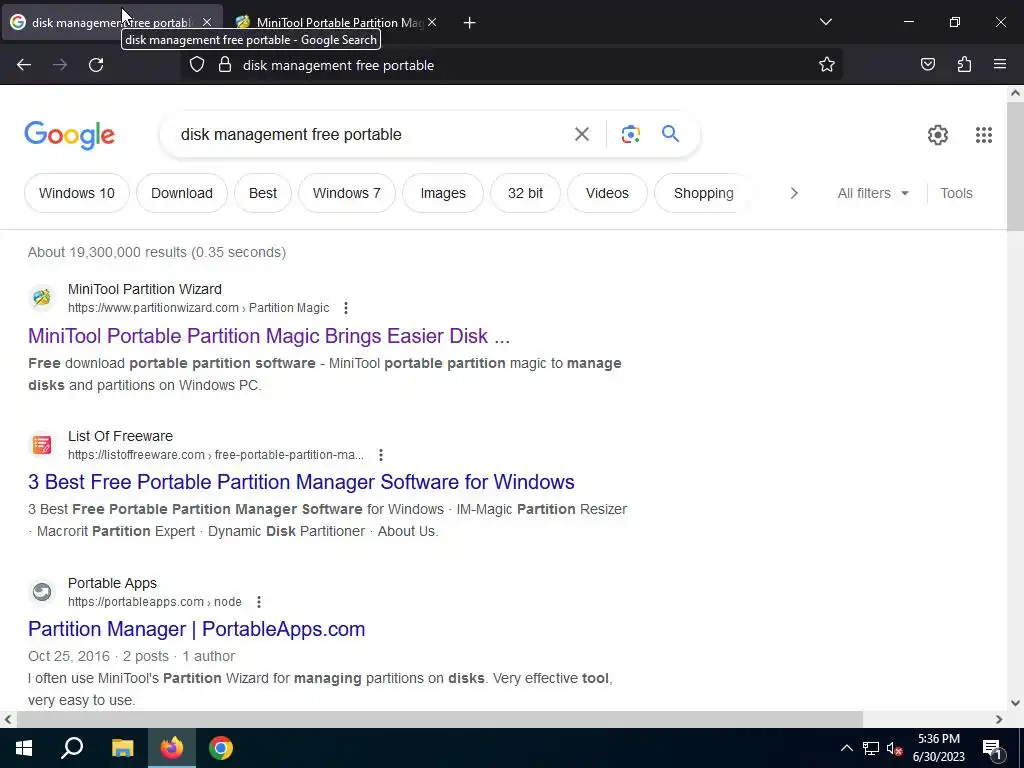Open the Save to Pocket icon
The image size is (1024, 768).
927,65
